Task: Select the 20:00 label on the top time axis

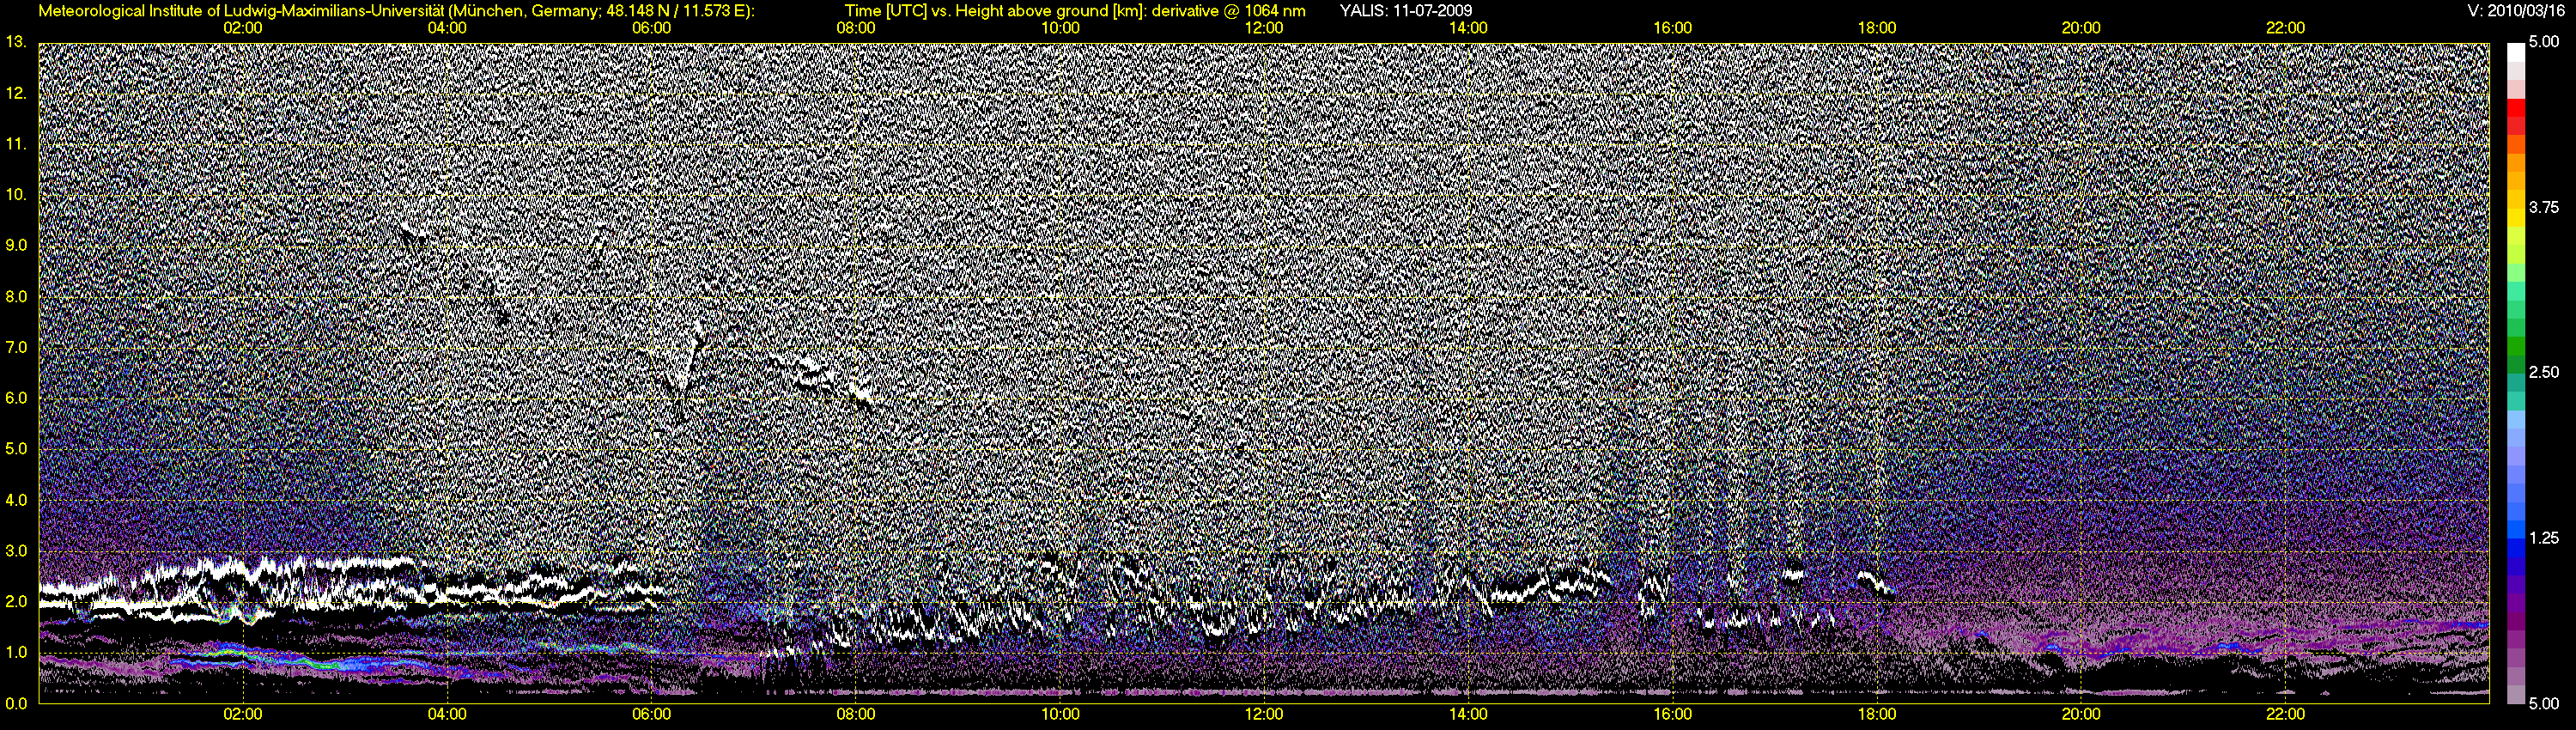Action: pos(2081,28)
